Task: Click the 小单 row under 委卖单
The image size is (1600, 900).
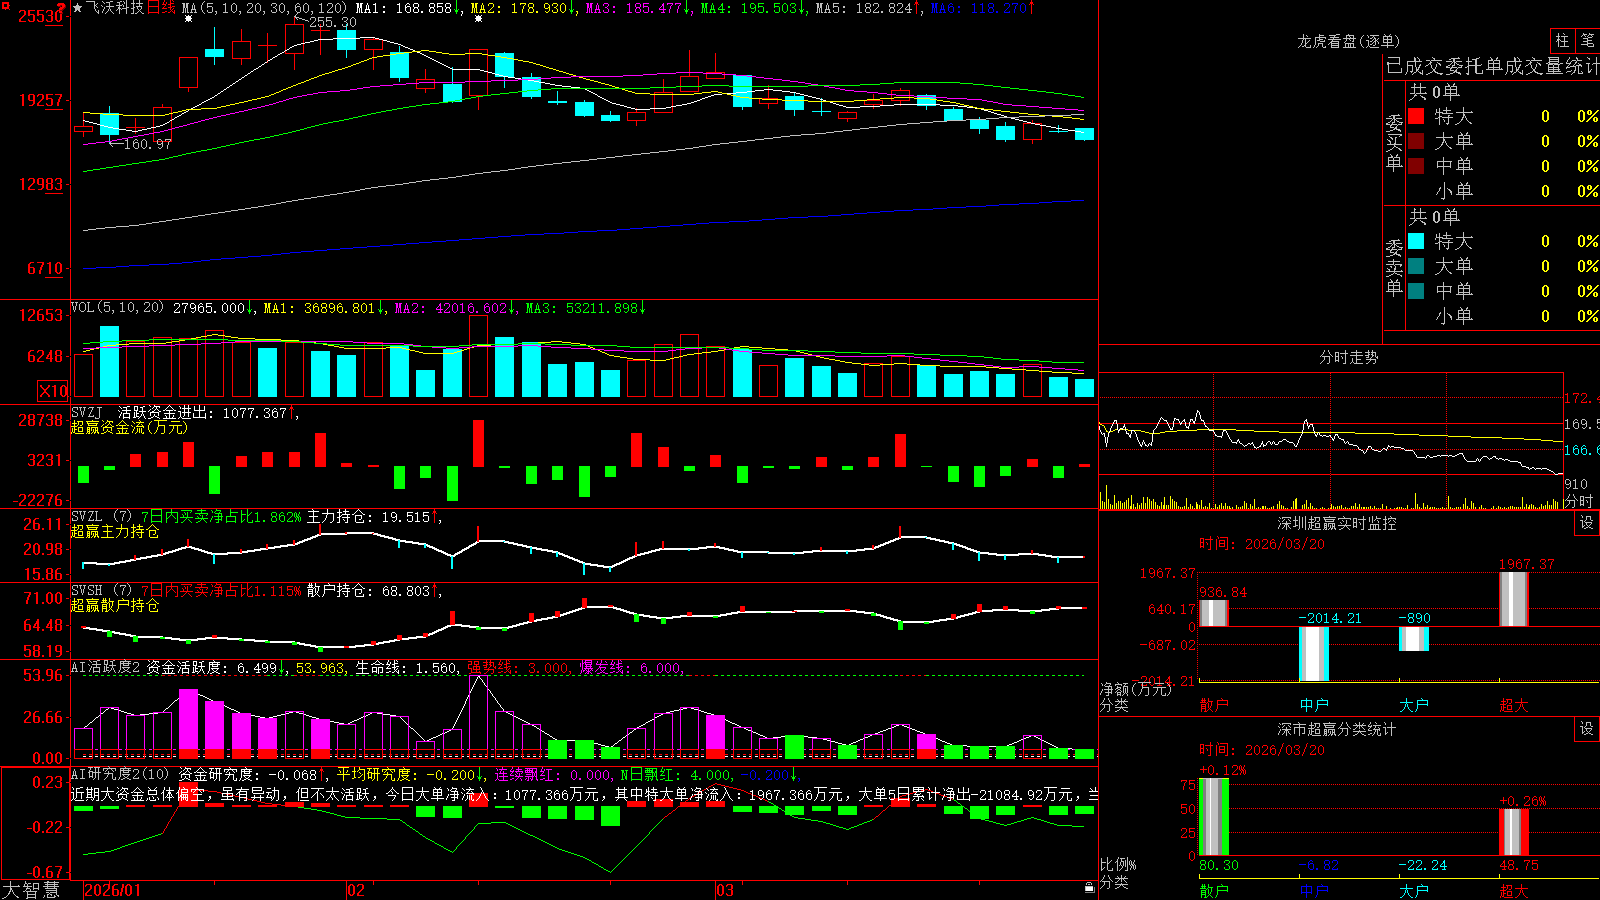Action: click(x=1503, y=316)
